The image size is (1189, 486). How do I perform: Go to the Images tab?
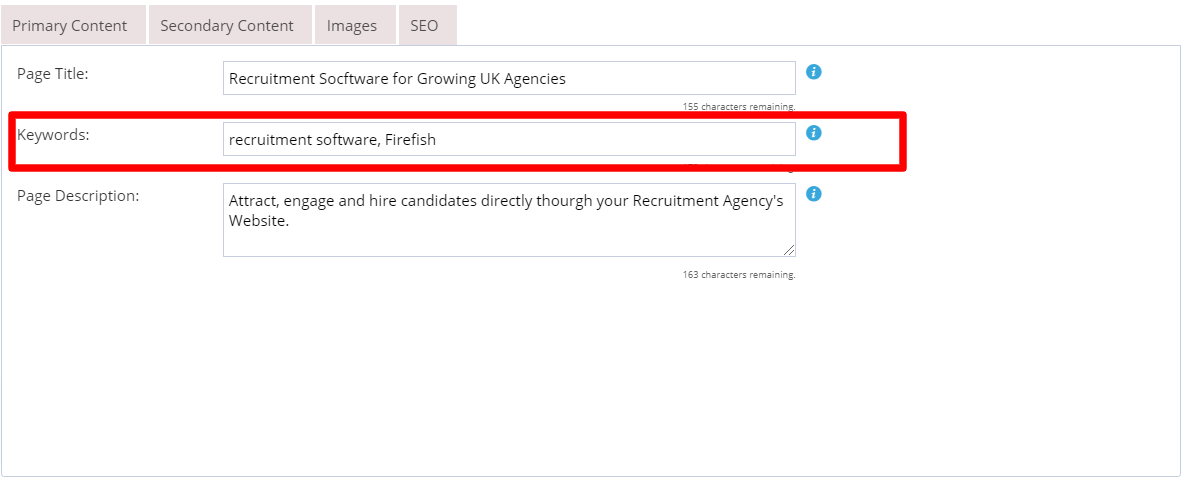click(x=352, y=25)
